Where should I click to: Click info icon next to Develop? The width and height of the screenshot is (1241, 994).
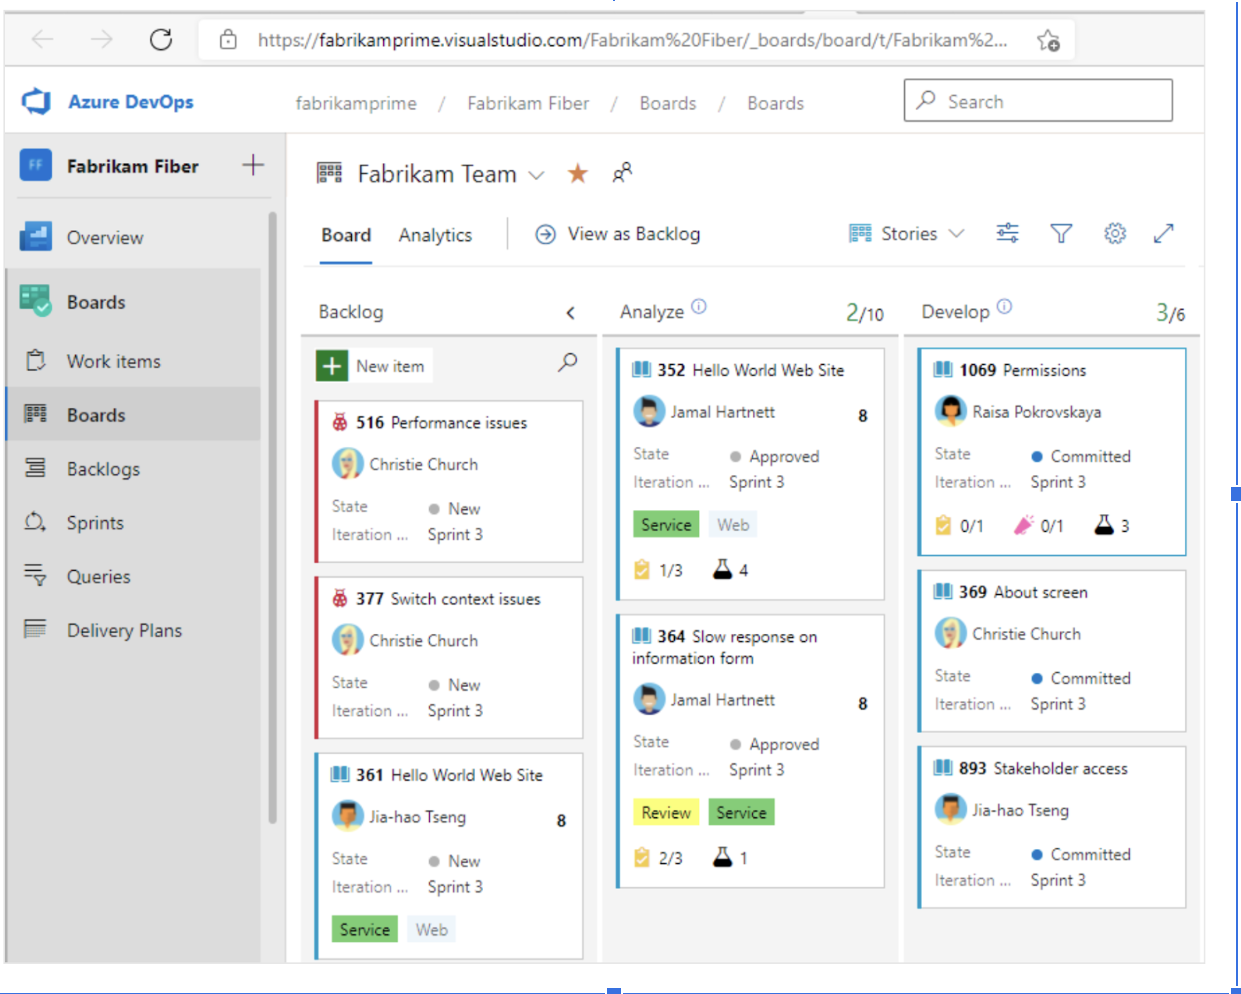(1004, 307)
